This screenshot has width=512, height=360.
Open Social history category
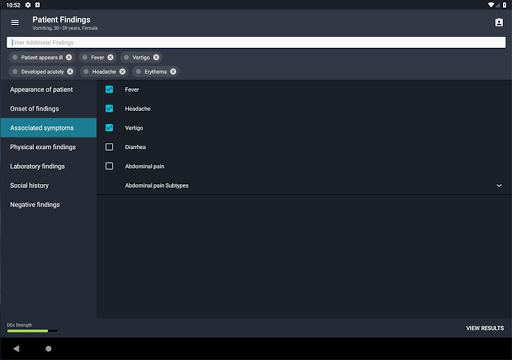click(49, 185)
